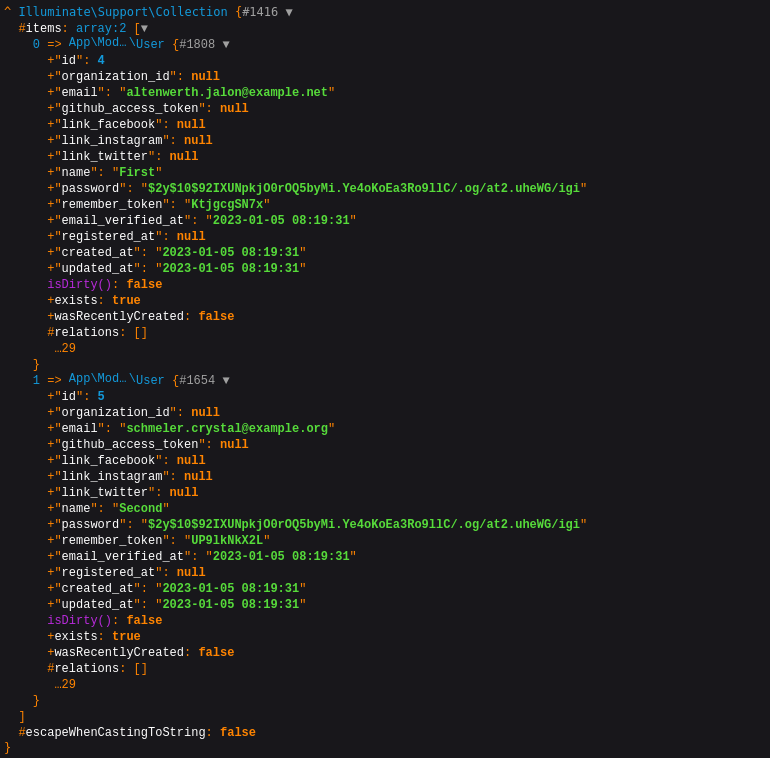Click the Illuminate\Support\Collection class name
770x758 pixels.
(x=122, y=12)
